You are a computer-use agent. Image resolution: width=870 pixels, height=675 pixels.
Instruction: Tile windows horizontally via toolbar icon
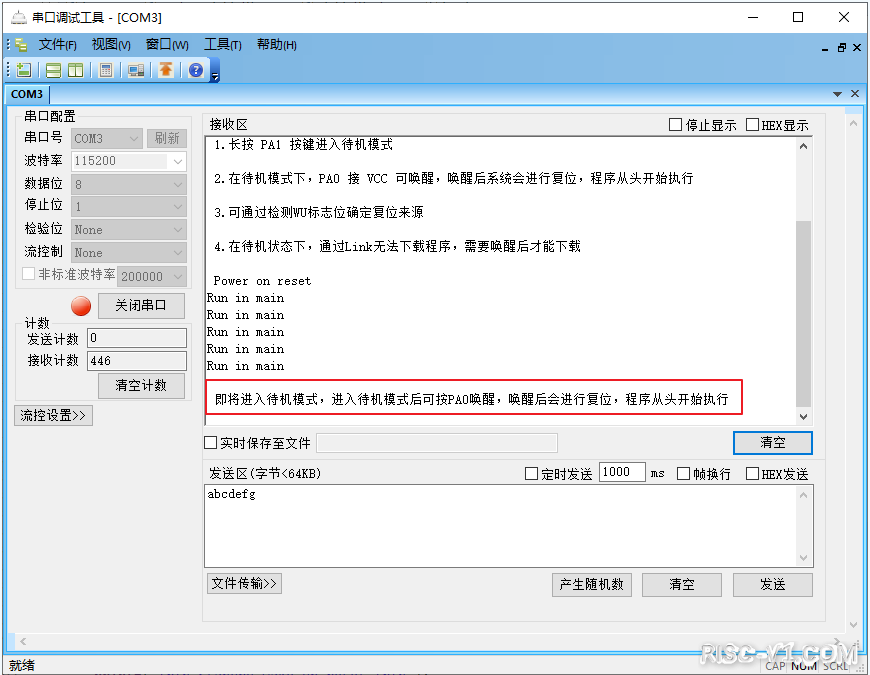(53, 70)
